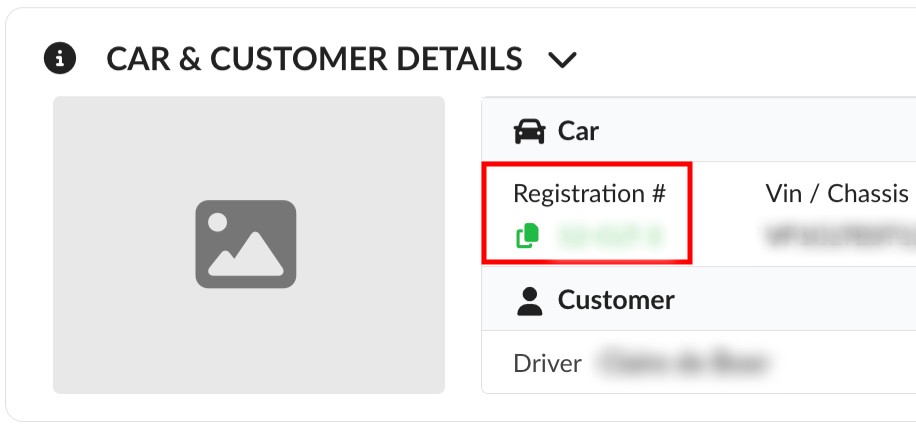The image size is (916, 427).
Task: Click the Customer section label
Action: 616,300
